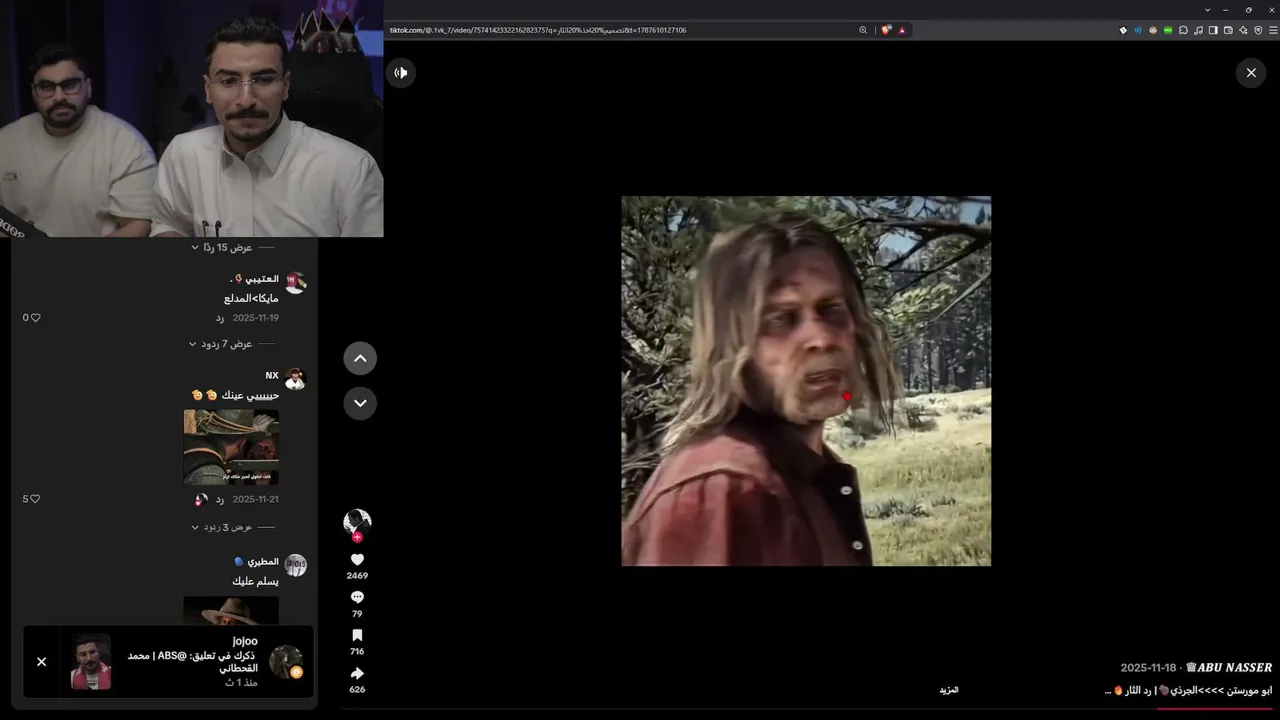
Task: Go to the previous video
Action: tap(360, 358)
